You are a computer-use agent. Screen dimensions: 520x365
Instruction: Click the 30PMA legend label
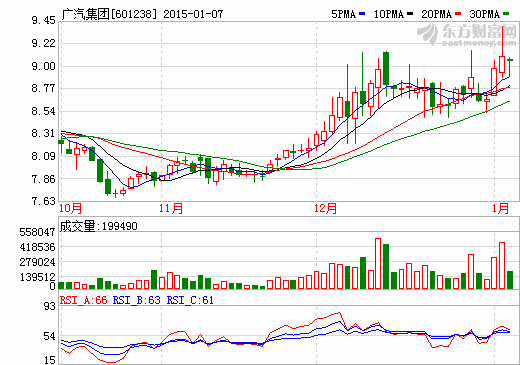(x=484, y=14)
